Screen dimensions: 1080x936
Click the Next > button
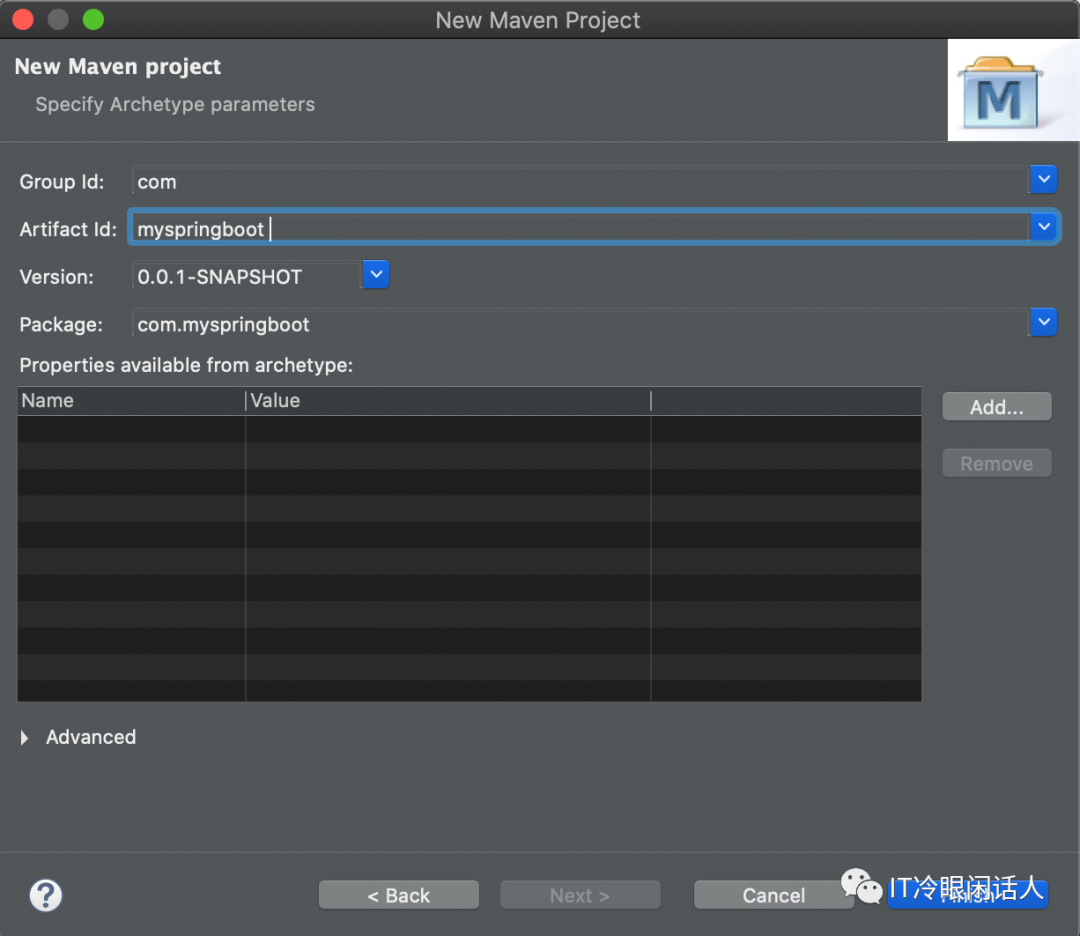(580, 895)
